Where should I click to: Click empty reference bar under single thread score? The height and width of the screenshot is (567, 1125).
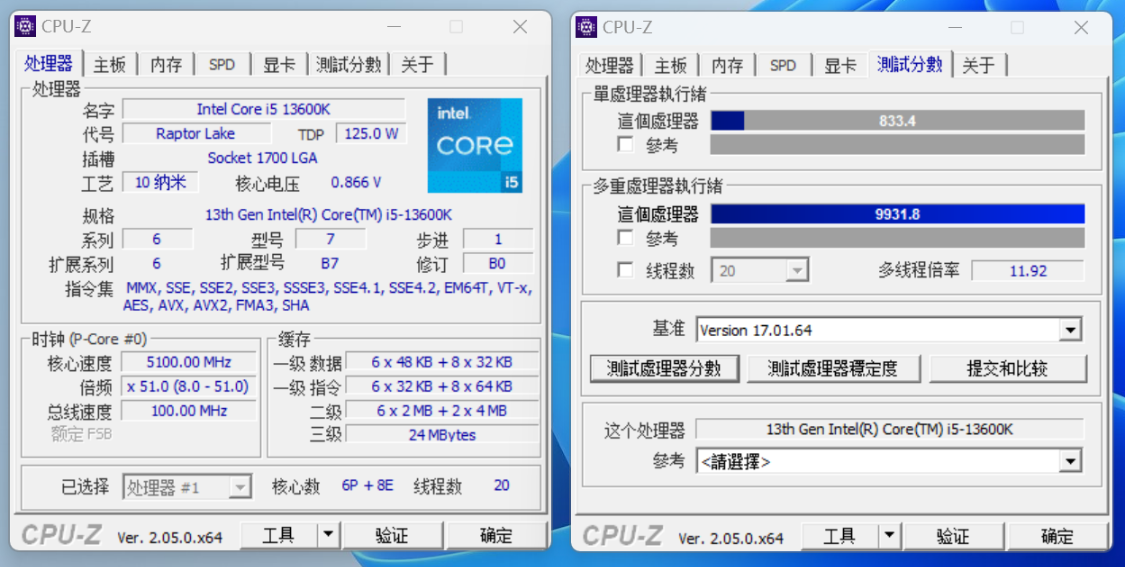[898, 145]
